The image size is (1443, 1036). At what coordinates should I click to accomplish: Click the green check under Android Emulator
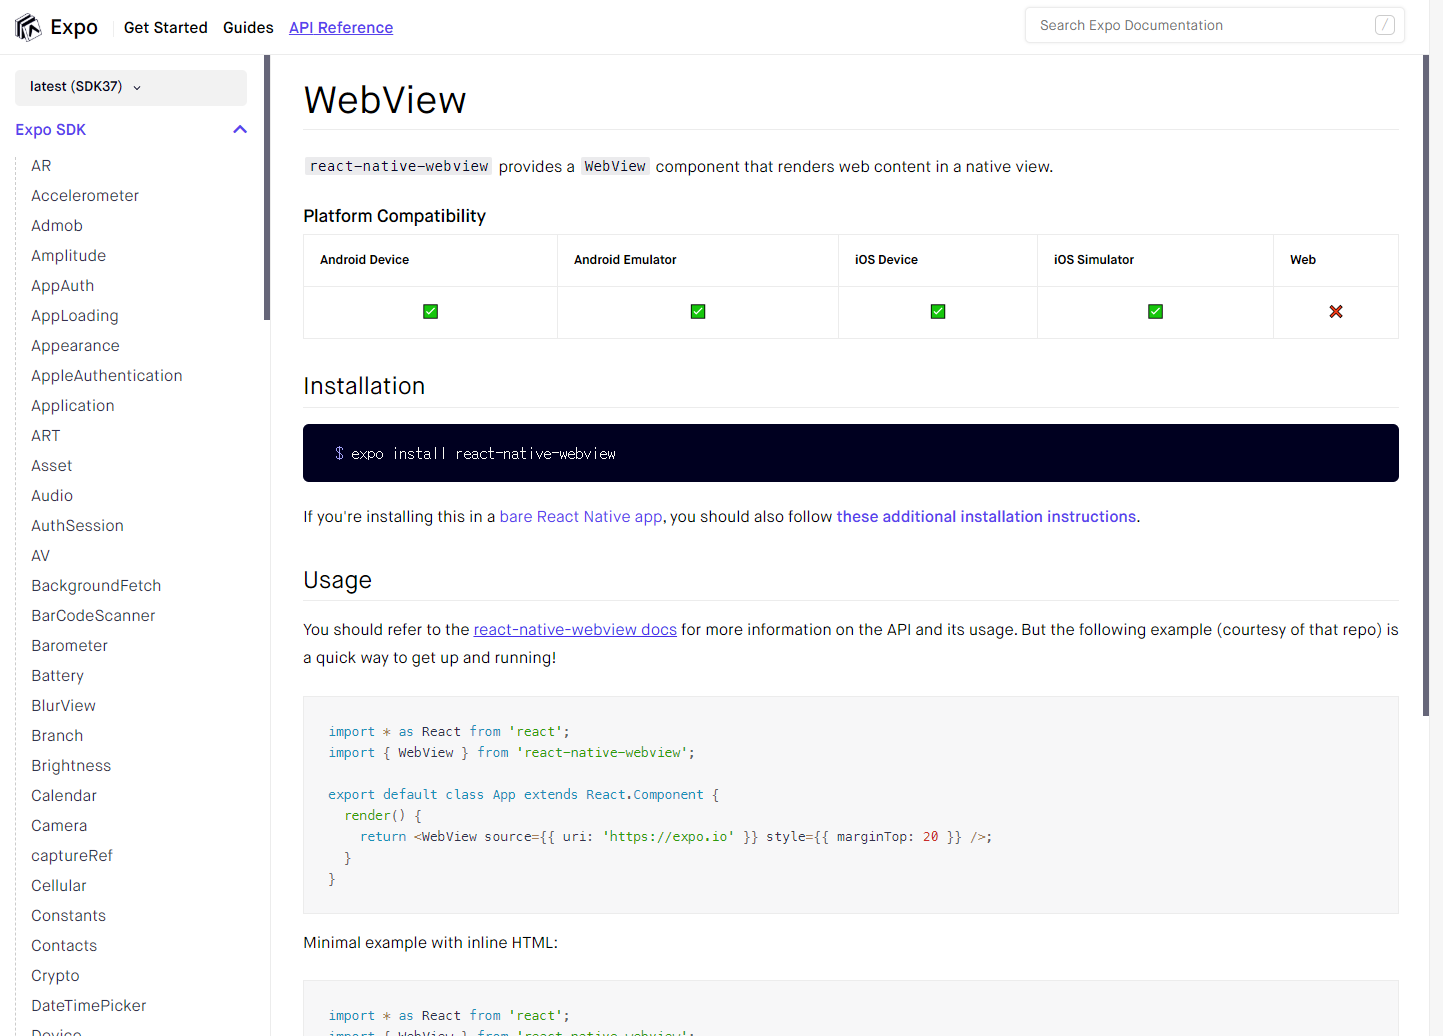click(698, 312)
